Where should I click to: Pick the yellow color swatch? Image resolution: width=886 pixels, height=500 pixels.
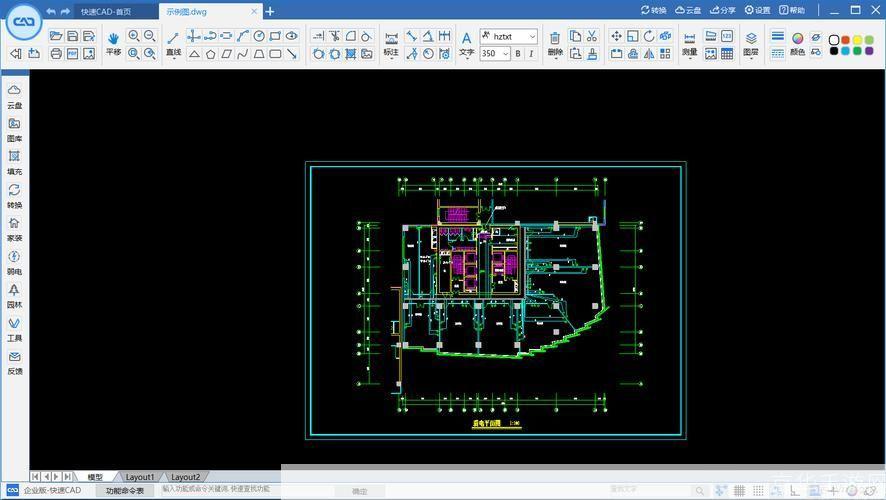coord(857,40)
